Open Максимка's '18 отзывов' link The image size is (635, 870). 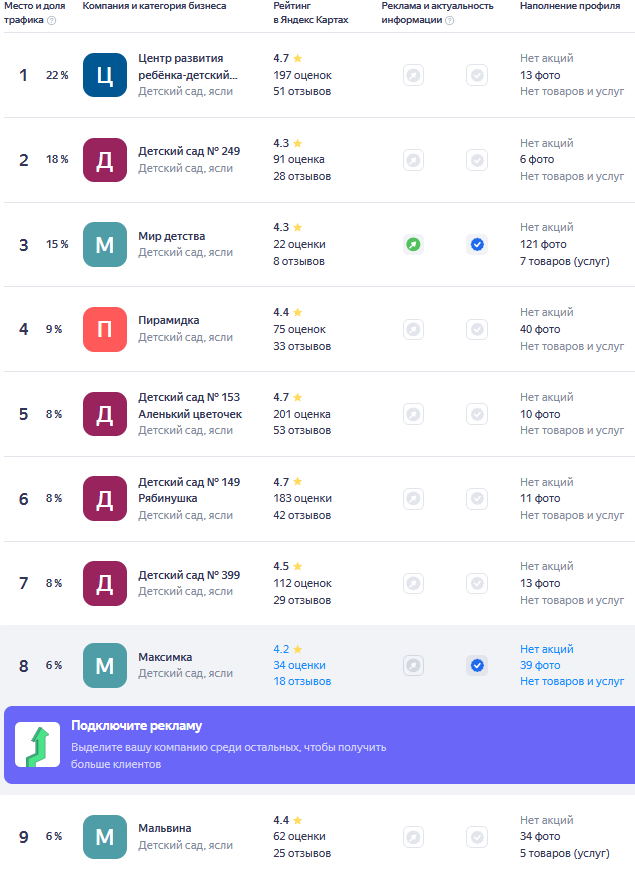point(302,681)
